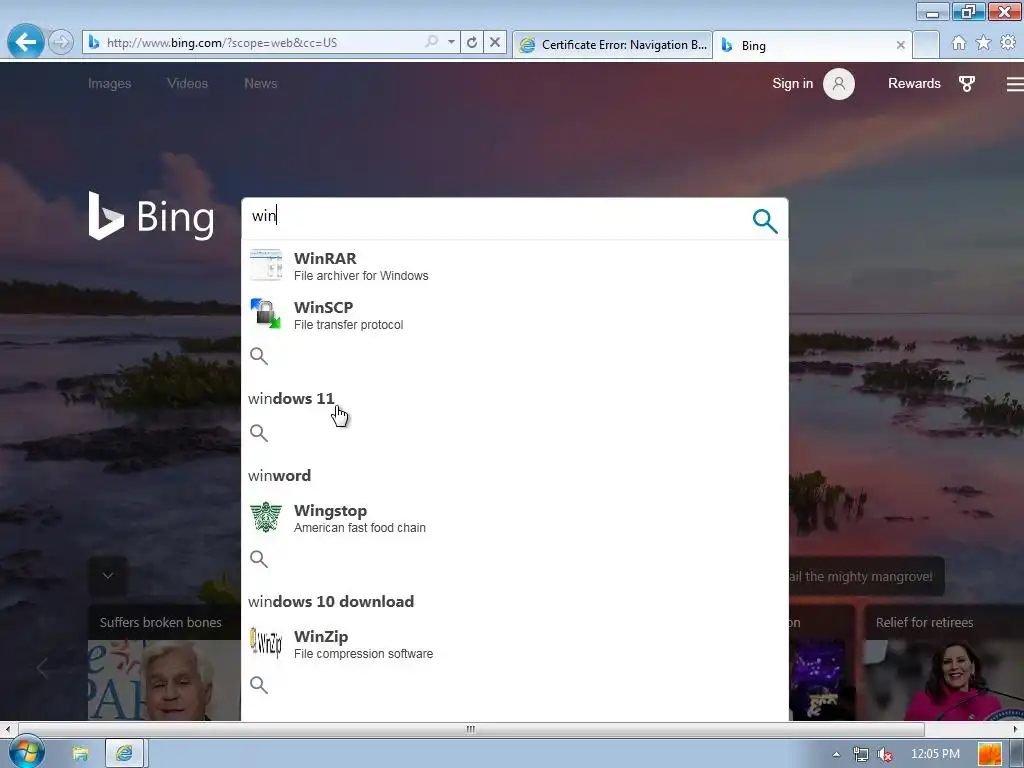Click the Wingstop logo thumbnail

[266, 517]
